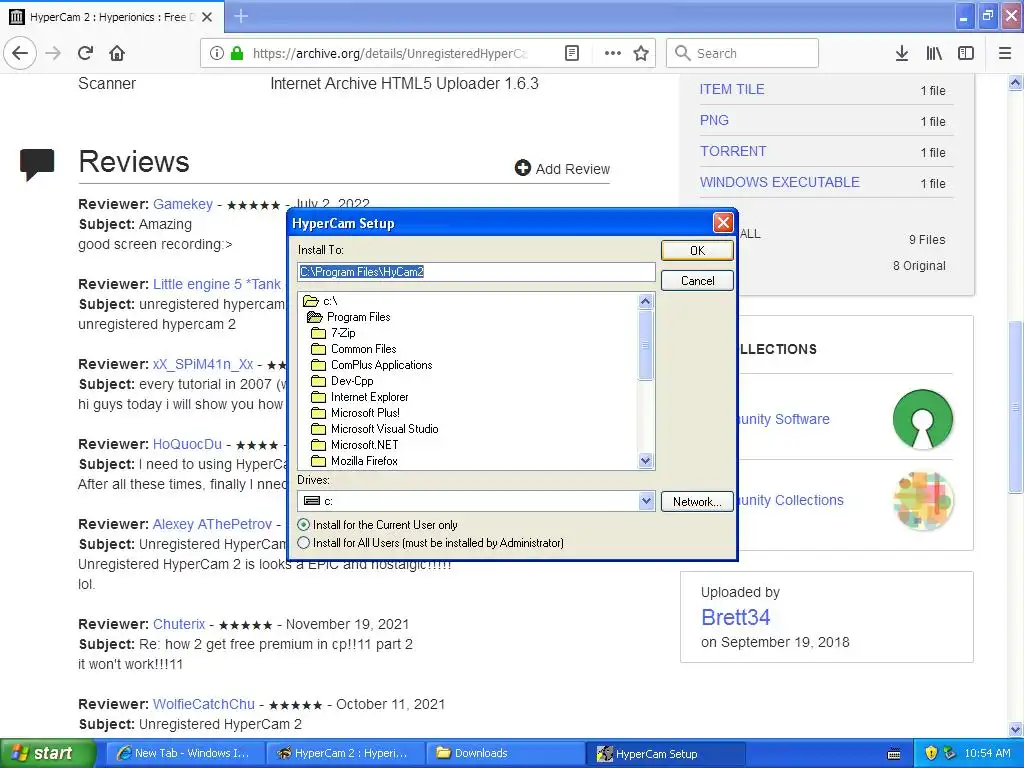Viewport: 1024px width, 768px height.
Task: Click the Firefox forward arrow
Action: pyautogui.click(x=53, y=54)
